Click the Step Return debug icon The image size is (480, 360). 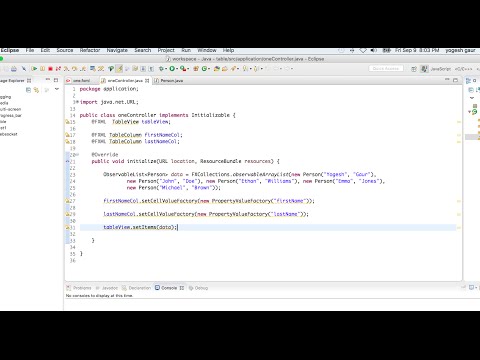click(83, 69)
